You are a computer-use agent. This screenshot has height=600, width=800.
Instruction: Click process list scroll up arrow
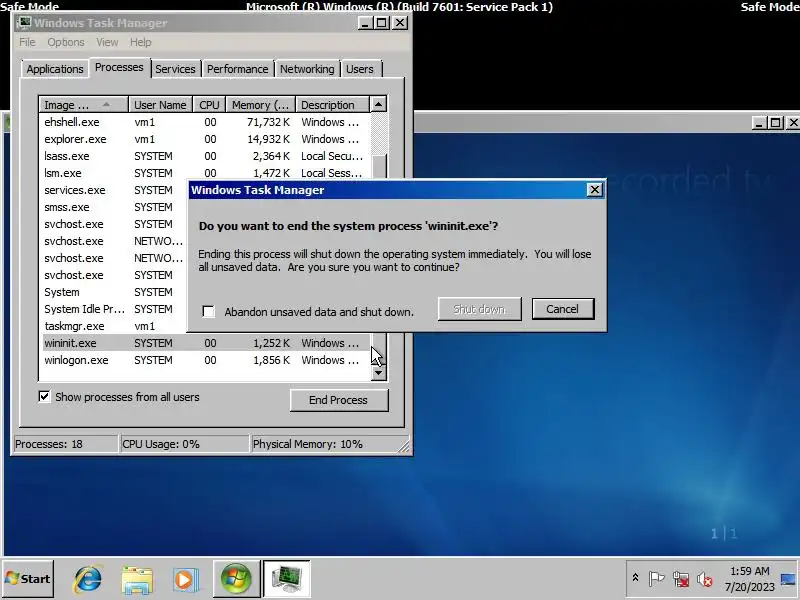(378, 105)
